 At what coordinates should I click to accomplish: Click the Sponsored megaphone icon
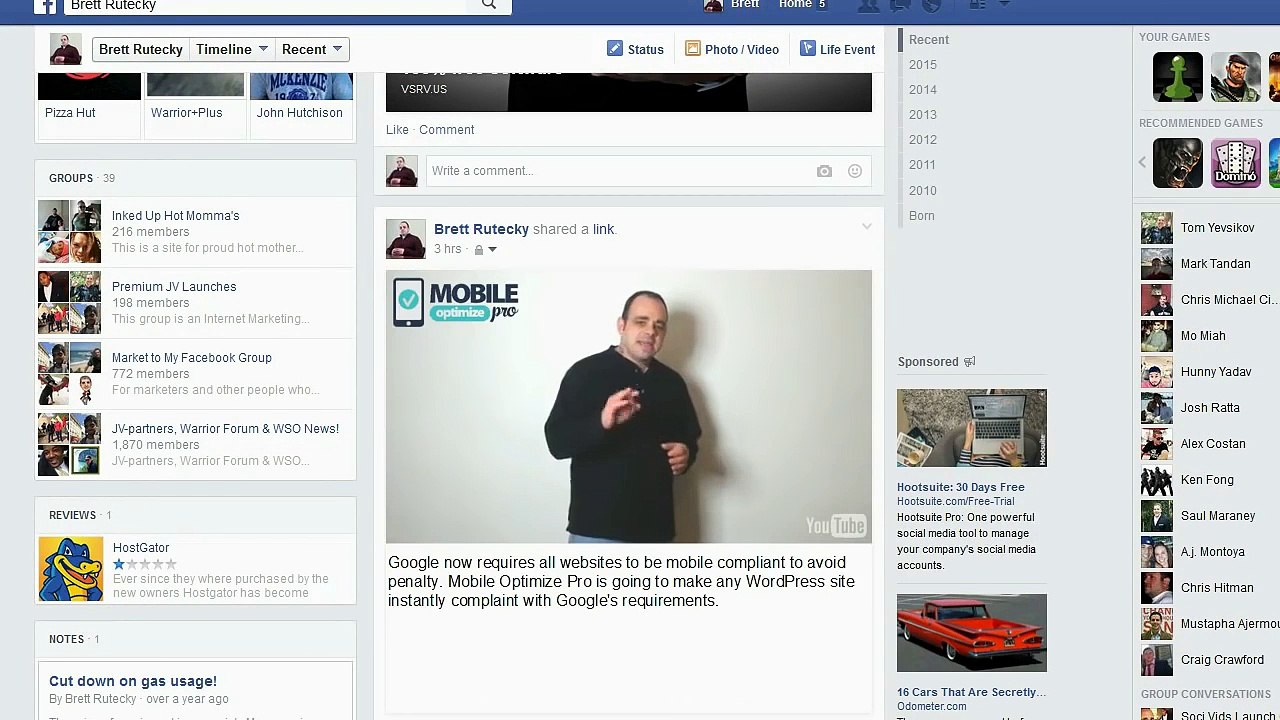(x=969, y=362)
